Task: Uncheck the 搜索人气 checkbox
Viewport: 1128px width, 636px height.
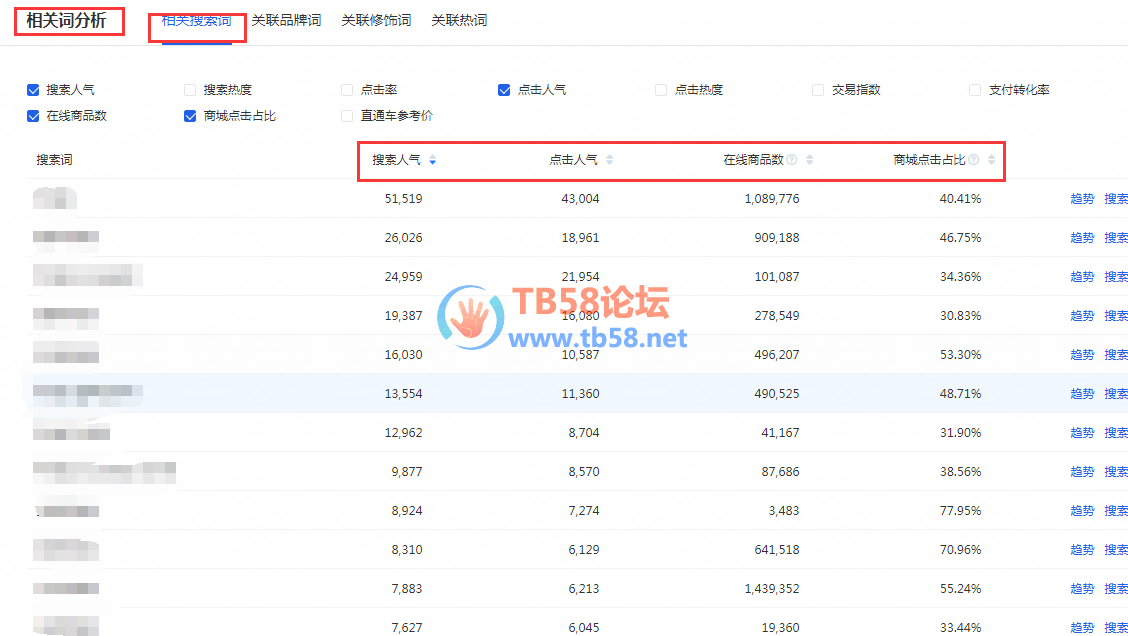Action: [34, 90]
